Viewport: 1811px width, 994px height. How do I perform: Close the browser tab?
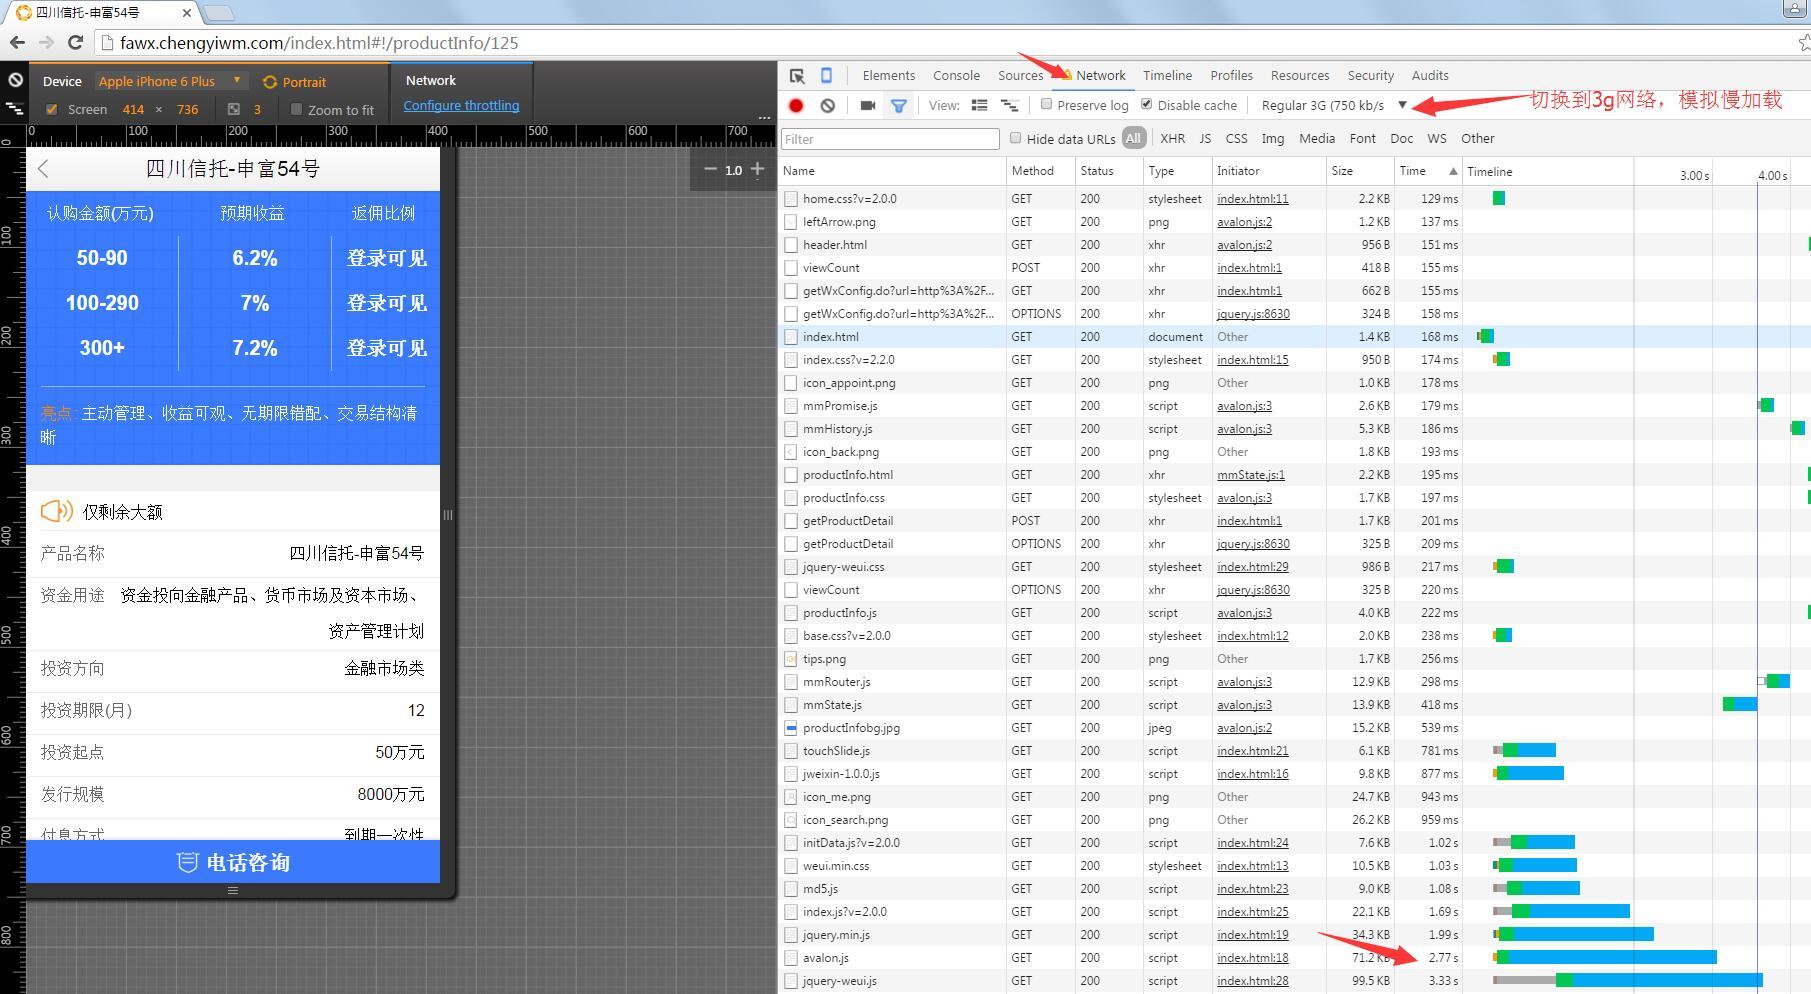[187, 13]
